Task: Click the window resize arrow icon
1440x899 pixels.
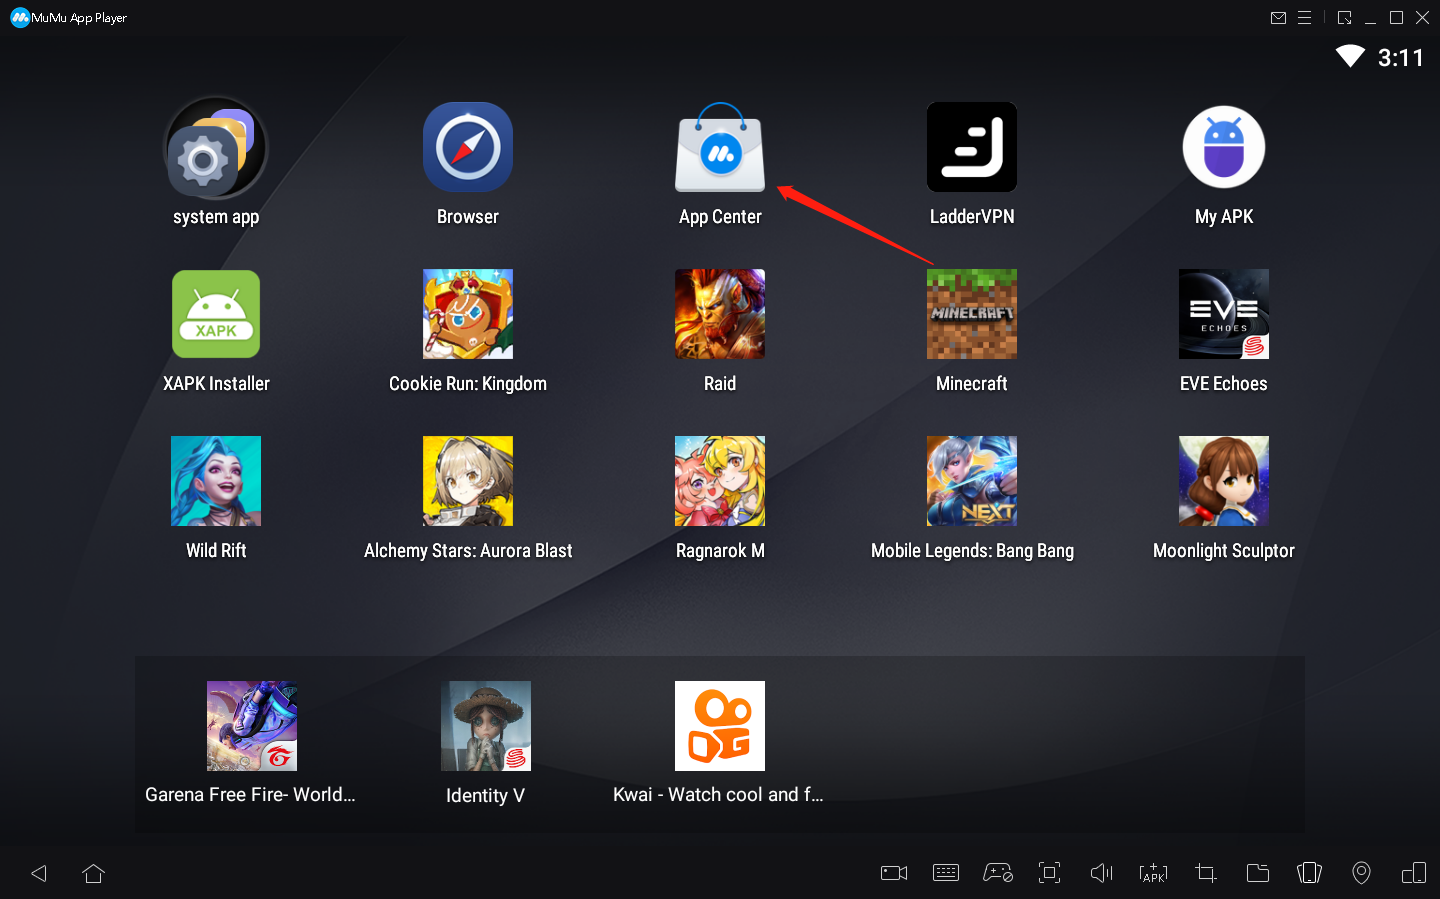Action: [x=1345, y=18]
